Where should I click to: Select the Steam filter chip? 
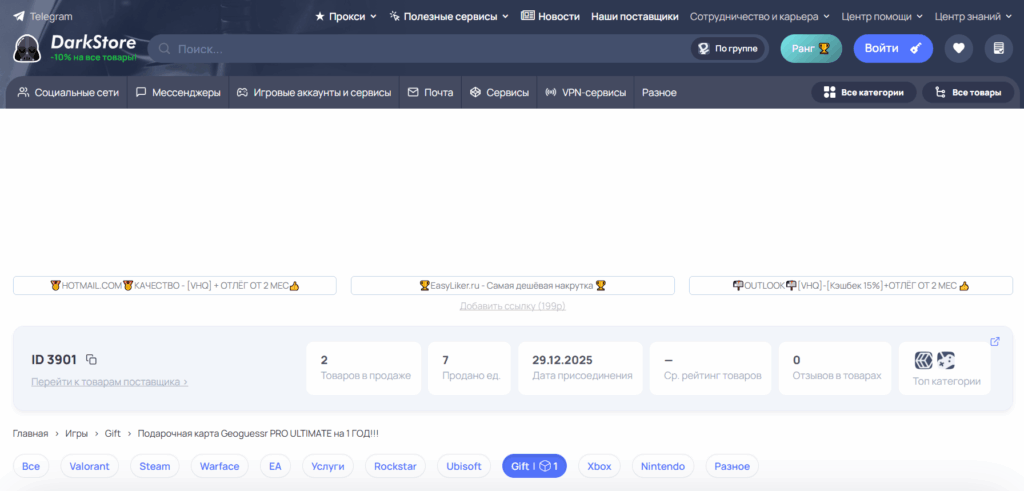pyautogui.click(x=155, y=466)
